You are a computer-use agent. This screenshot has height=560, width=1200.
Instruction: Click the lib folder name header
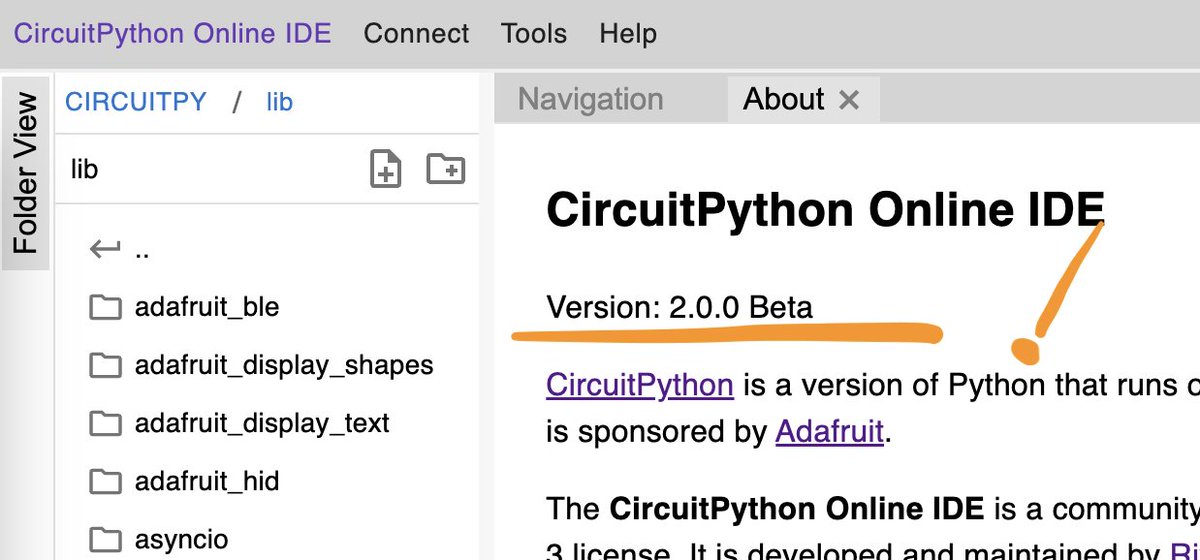pyautogui.click(x=84, y=169)
